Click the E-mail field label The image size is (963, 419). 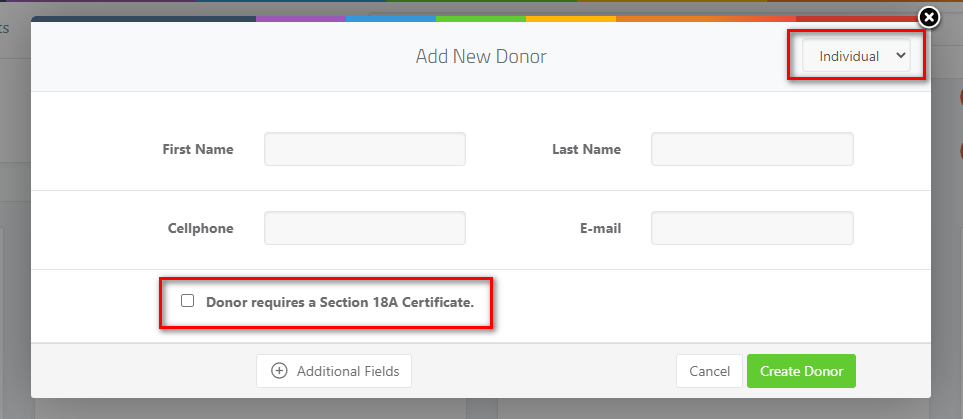point(601,229)
